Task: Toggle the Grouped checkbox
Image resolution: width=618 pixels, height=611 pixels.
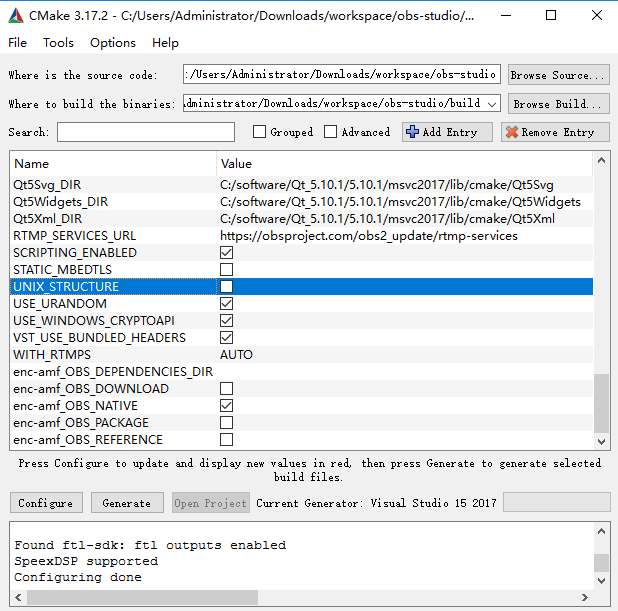Action: (x=259, y=132)
